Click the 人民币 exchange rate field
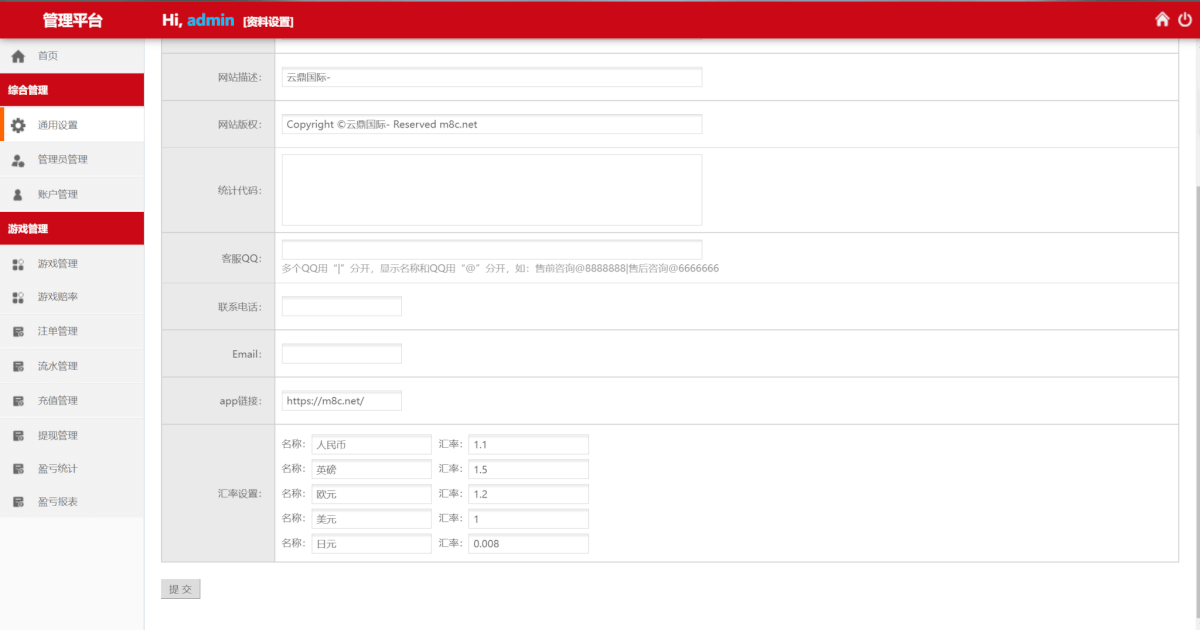This screenshot has height=630, width=1200. [528, 444]
